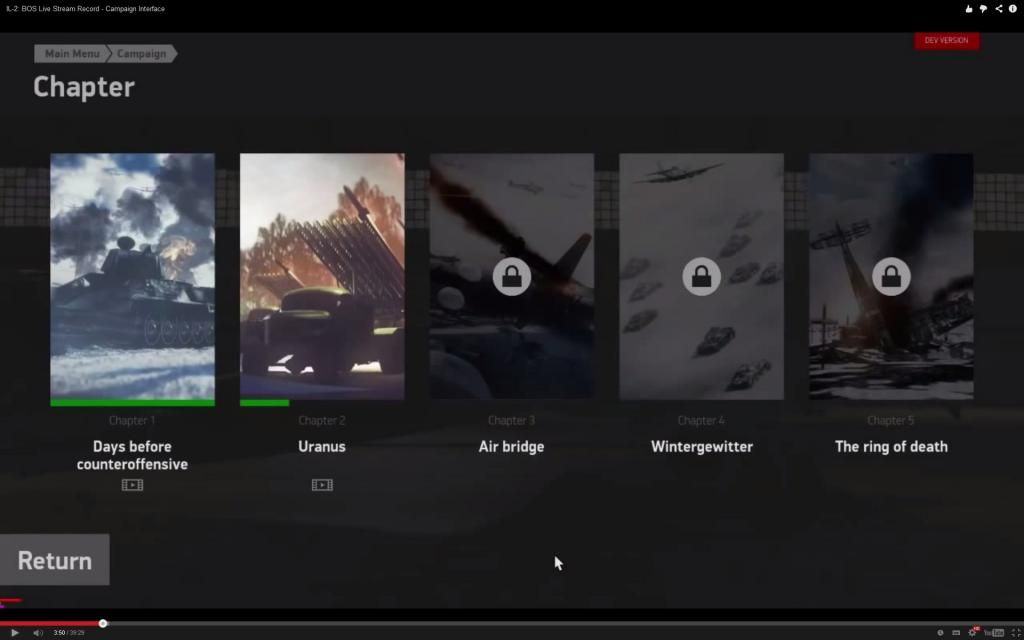Play the paused video

14,633
